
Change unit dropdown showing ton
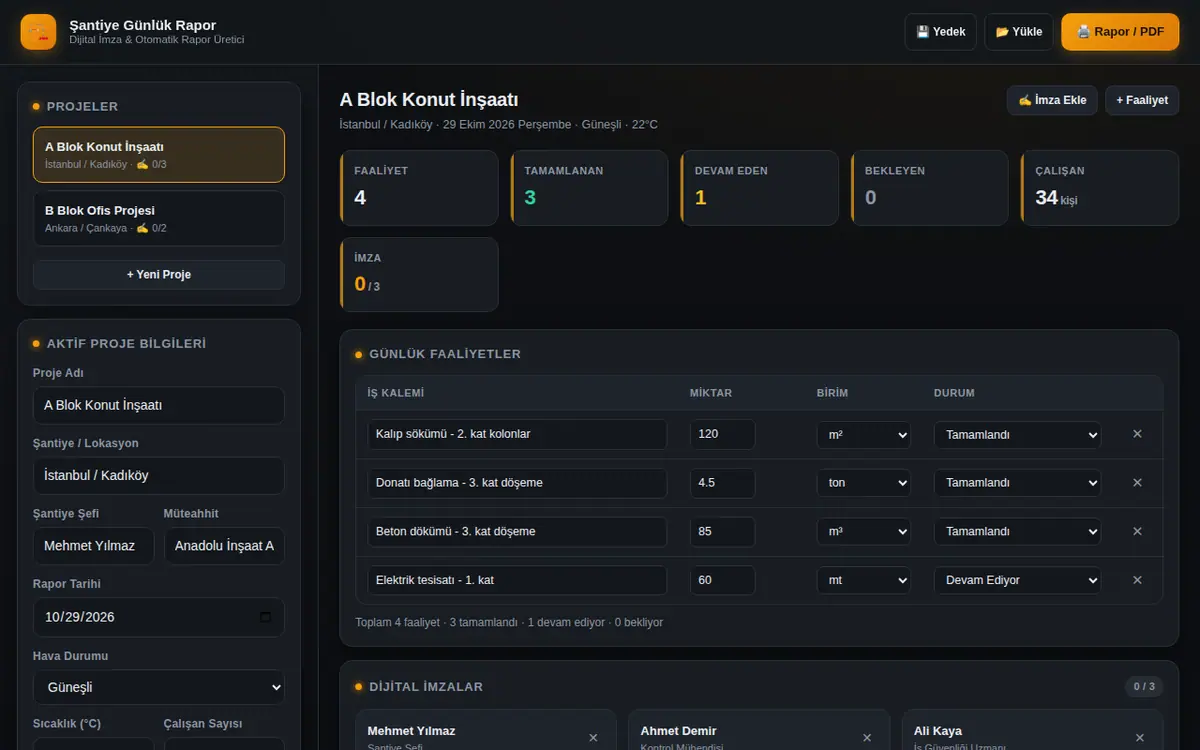864,483
